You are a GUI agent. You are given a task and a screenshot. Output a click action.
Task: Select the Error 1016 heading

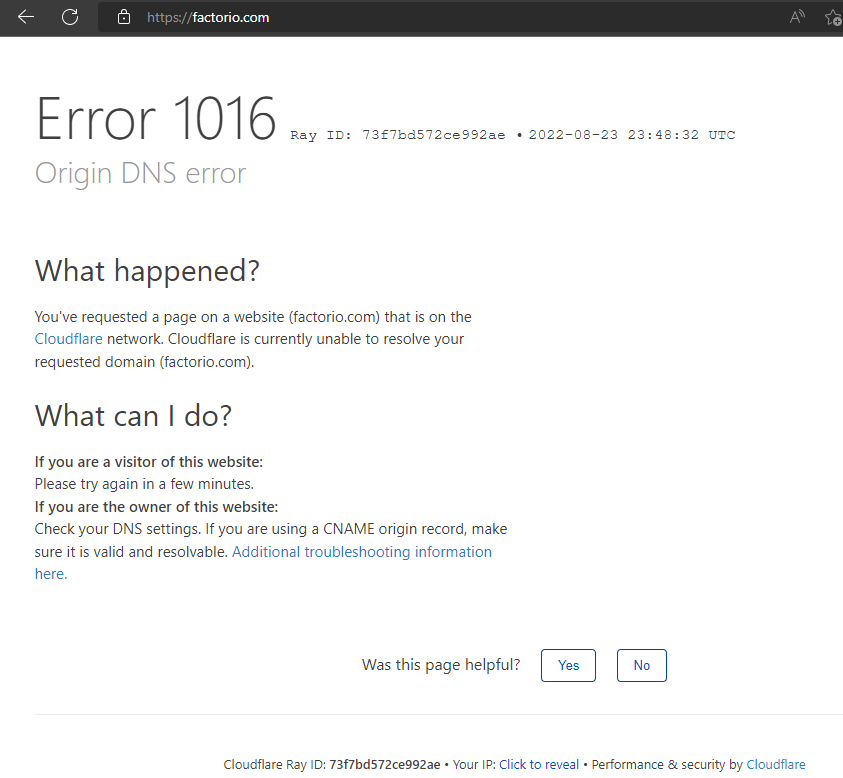(x=156, y=119)
